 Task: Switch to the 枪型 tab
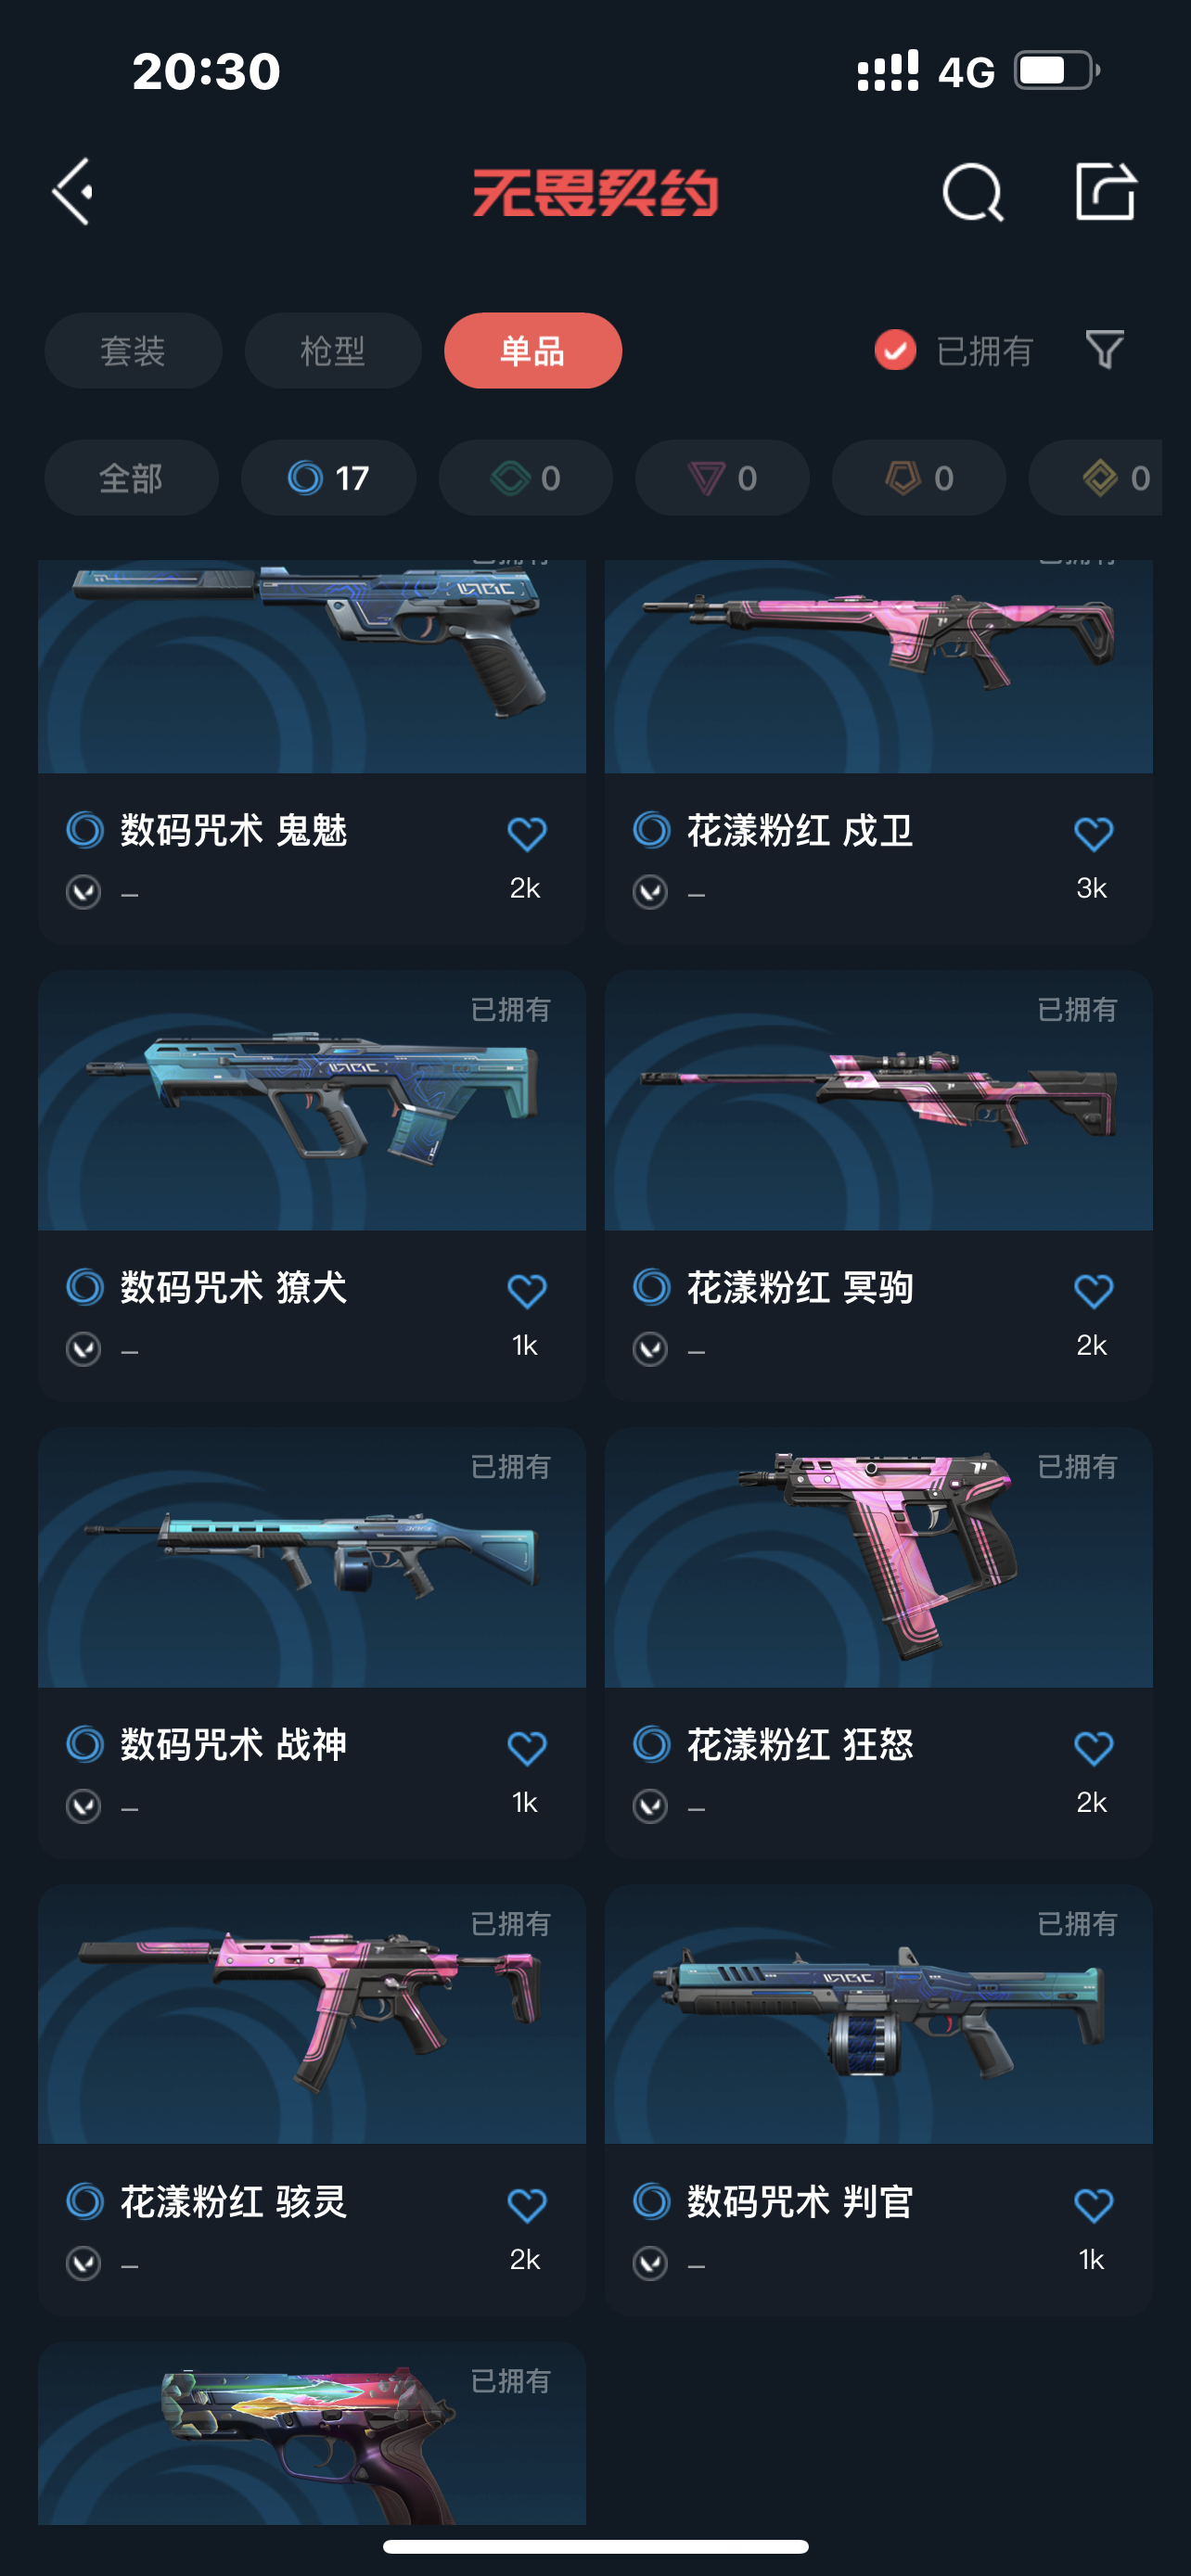click(x=333, y=351)
